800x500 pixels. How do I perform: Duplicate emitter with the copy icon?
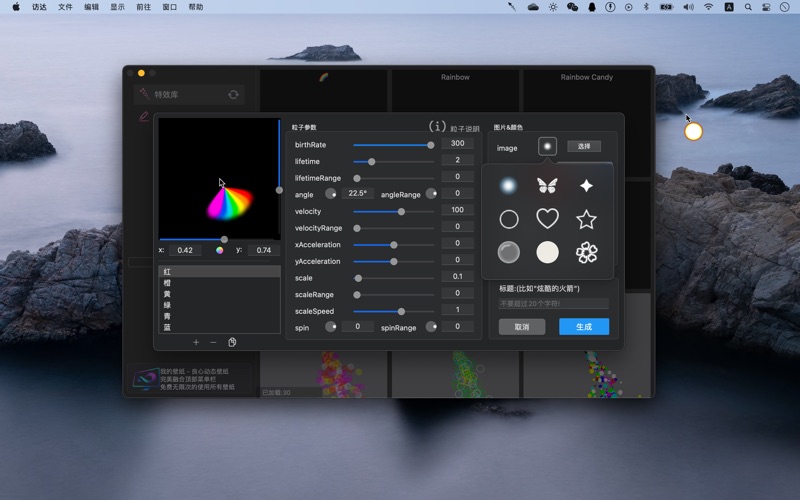pyautogui.click(x=232, y=342)
